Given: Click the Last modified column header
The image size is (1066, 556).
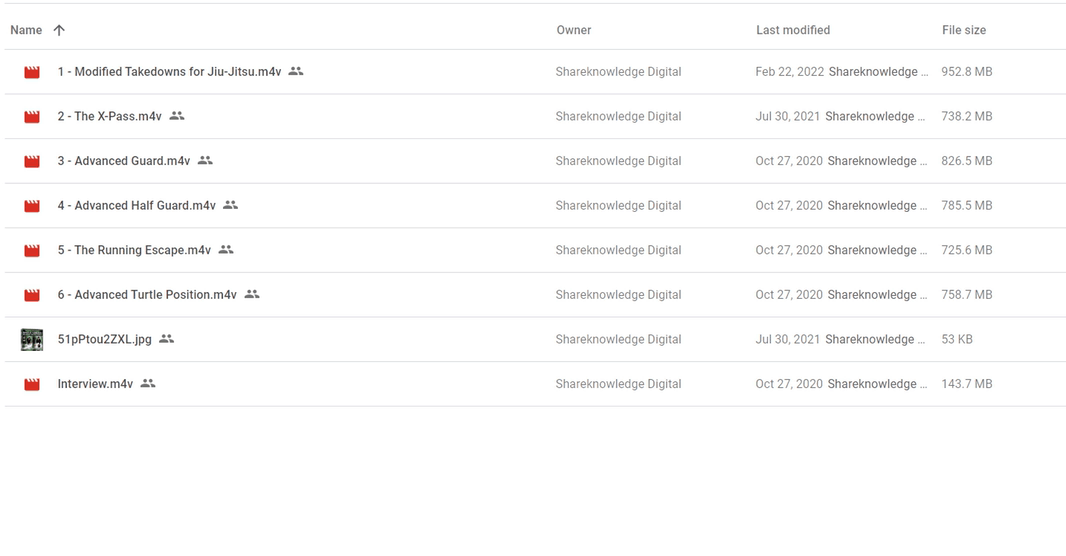Looking at the screenshot, I should click(793, 30).
